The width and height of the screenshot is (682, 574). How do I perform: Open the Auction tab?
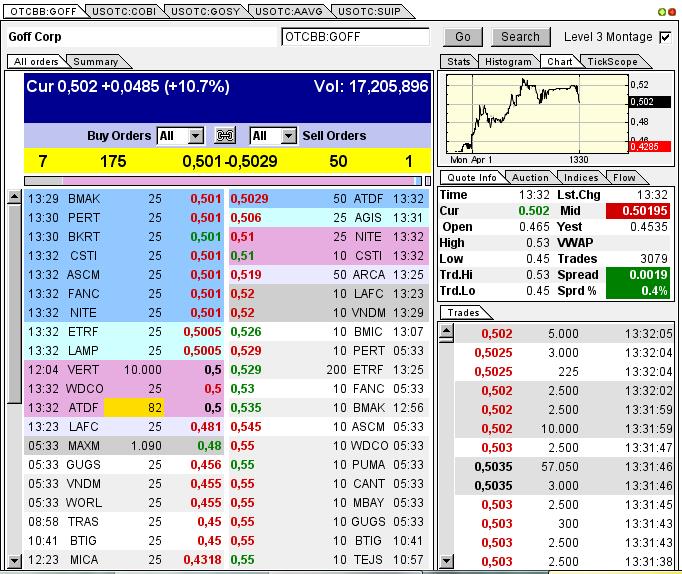(530, 177)
